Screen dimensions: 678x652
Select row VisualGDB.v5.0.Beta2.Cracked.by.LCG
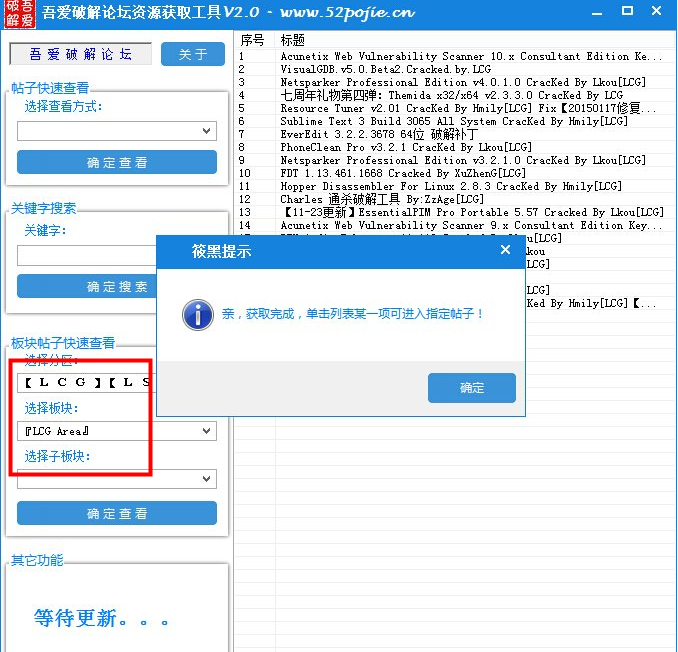[x=455, y=69]
